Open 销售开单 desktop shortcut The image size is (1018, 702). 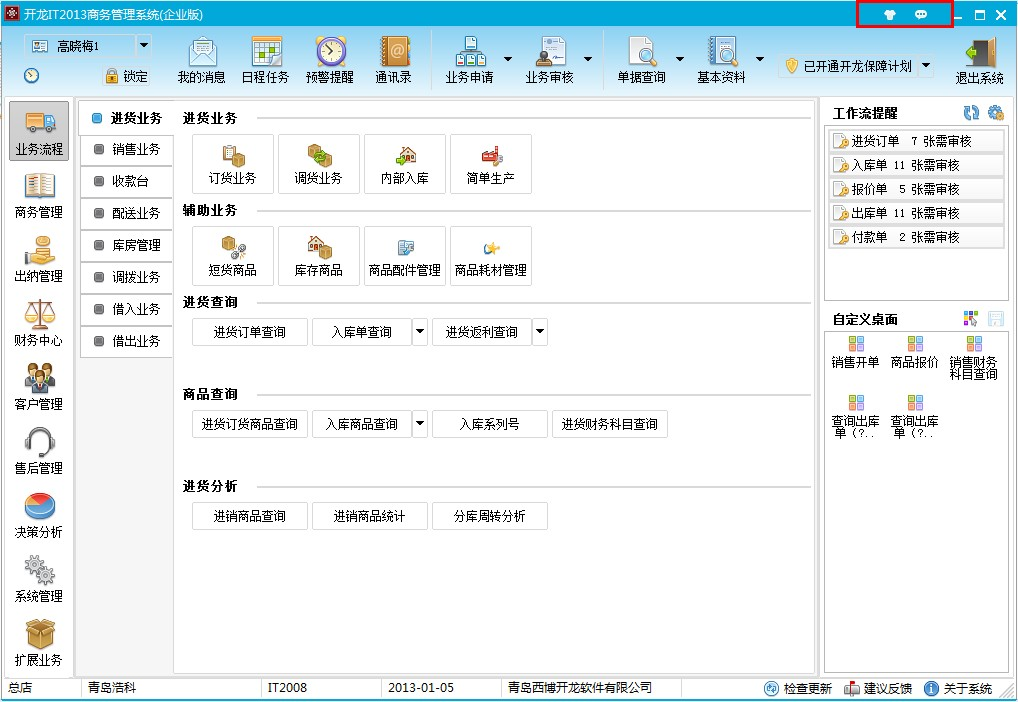[856, 353]
